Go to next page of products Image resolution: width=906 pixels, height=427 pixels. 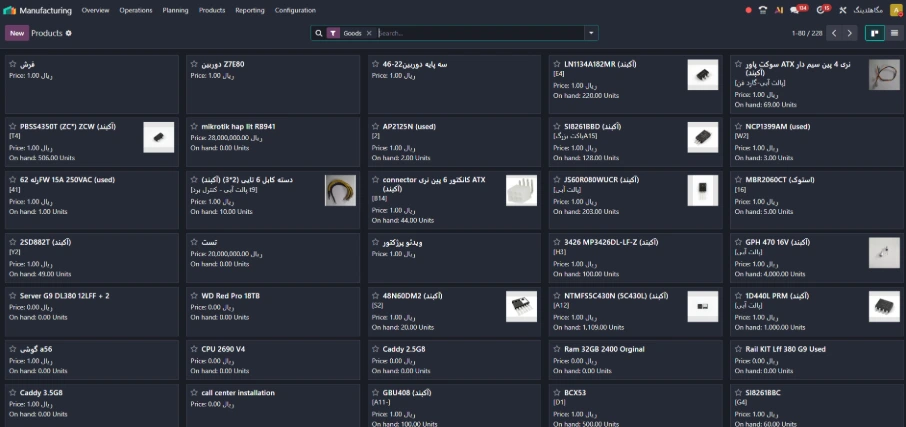[x=851, y=33]
